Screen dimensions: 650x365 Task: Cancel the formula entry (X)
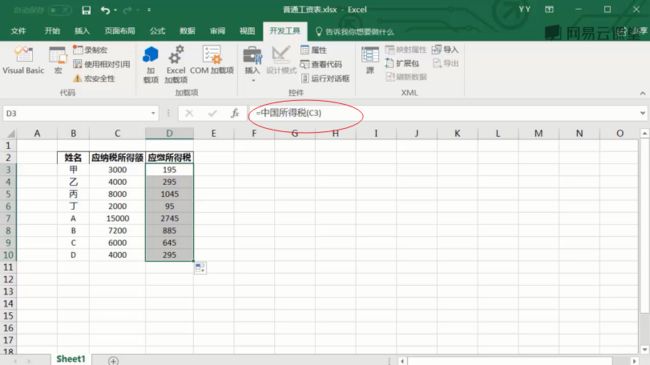point(189,113)
